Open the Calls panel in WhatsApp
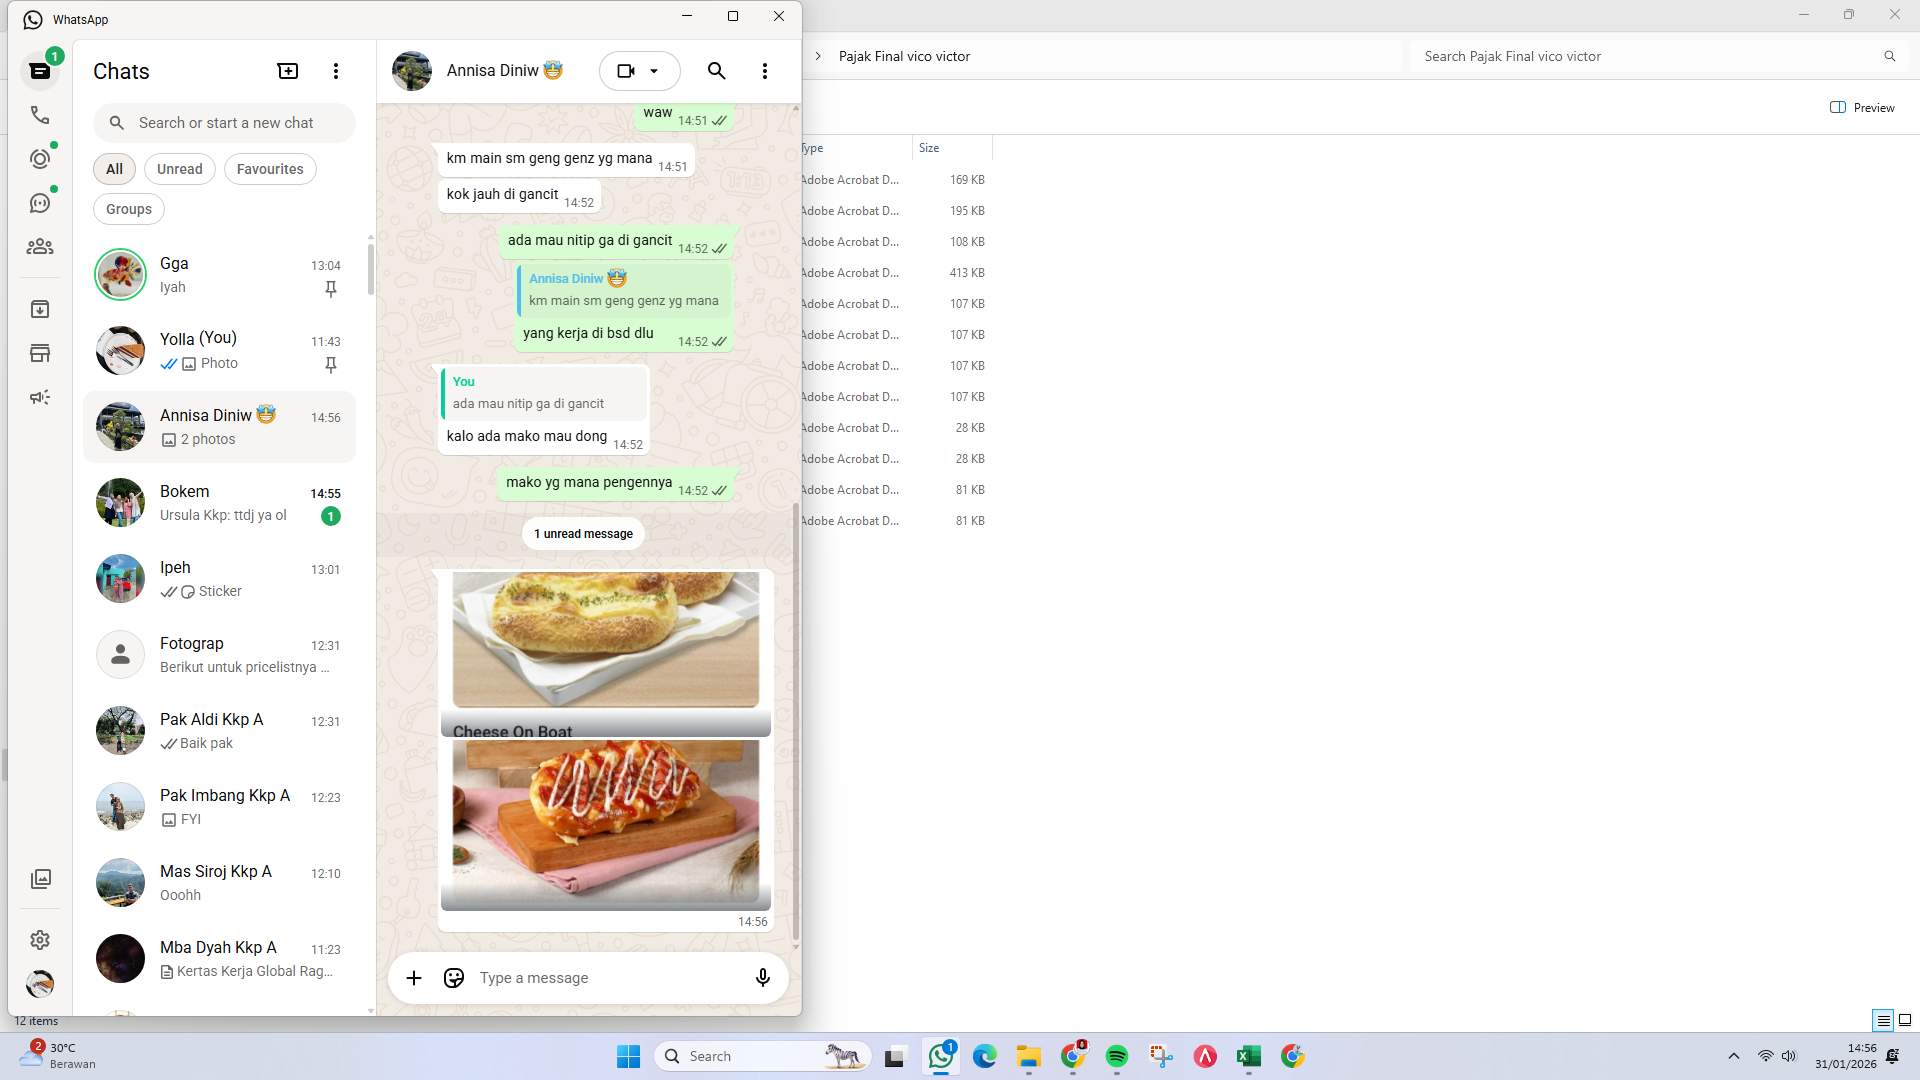 [40, 115]
